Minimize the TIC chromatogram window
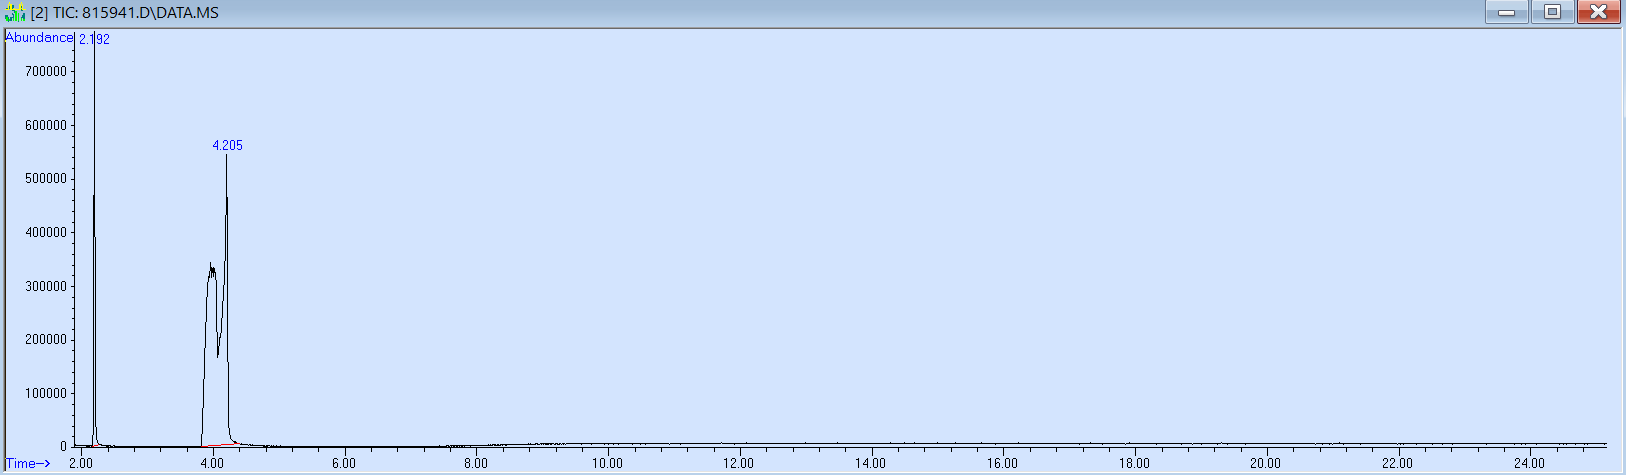 point(1506,12)
